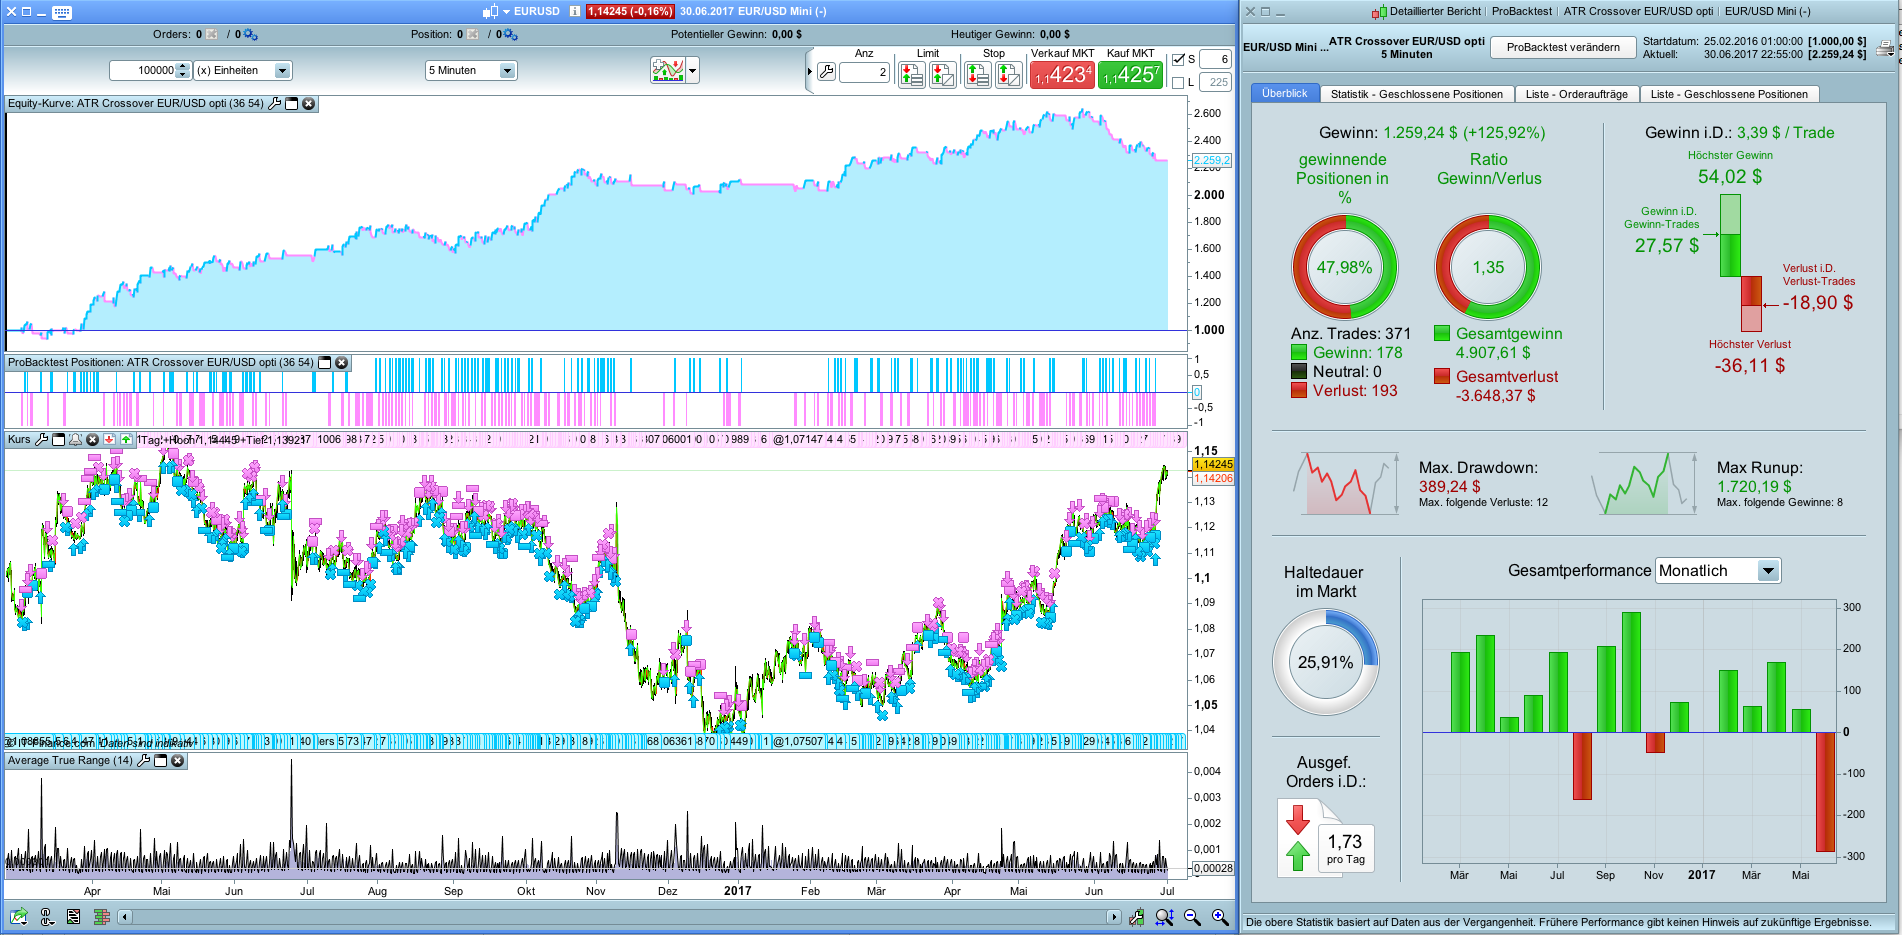Viewport: 1902px width, 935px height.
Task: Click the green Kauf MKT buy button
Action: coord(1130,75)
